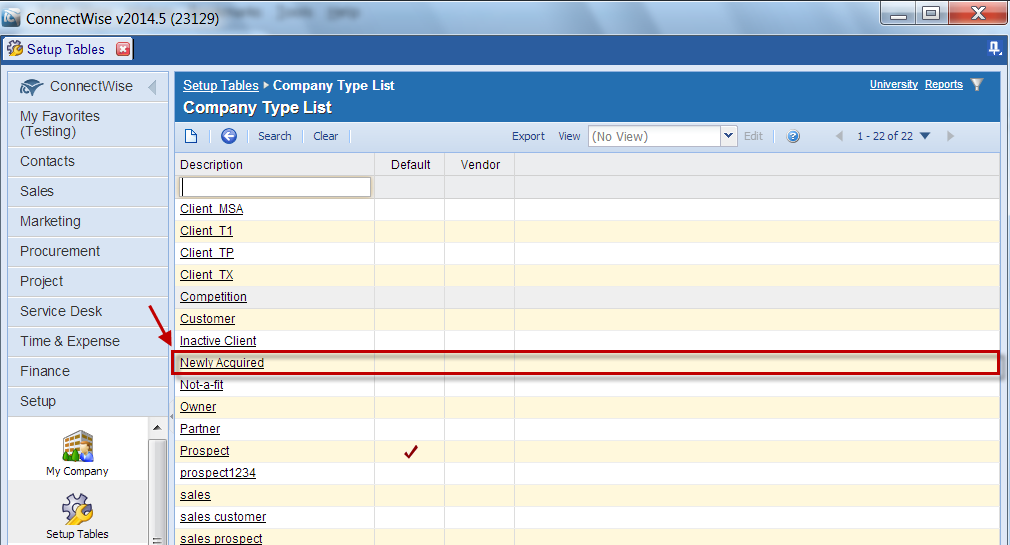Minimize the ConnectWise window
The width and height of the screenshot is (1010, 545).
click(899, 13)
